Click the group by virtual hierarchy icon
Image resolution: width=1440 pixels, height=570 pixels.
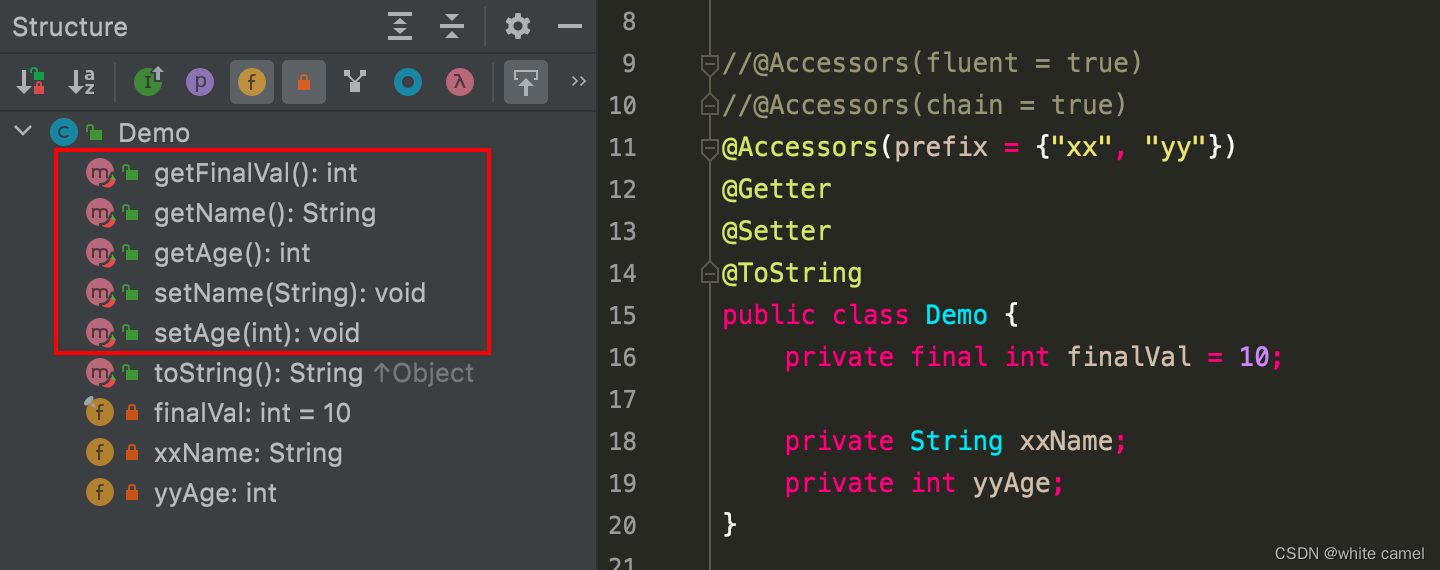(x=355, y=82)
